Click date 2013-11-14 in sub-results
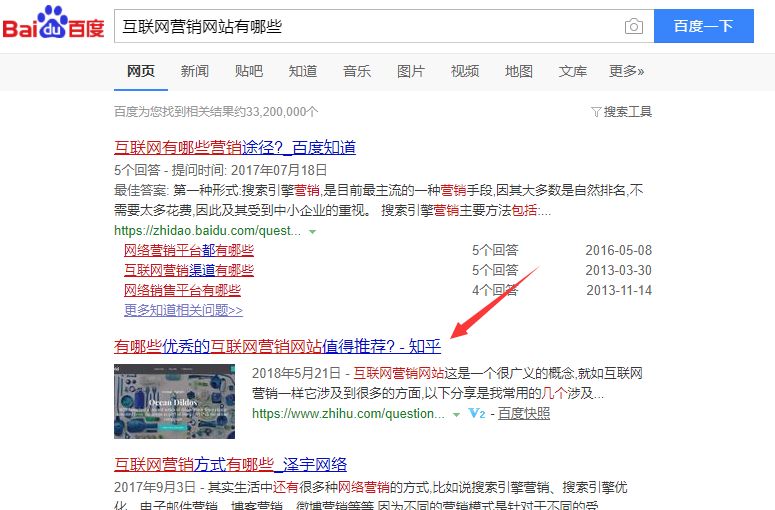This screenshot has height=510, width=775. 619,290
